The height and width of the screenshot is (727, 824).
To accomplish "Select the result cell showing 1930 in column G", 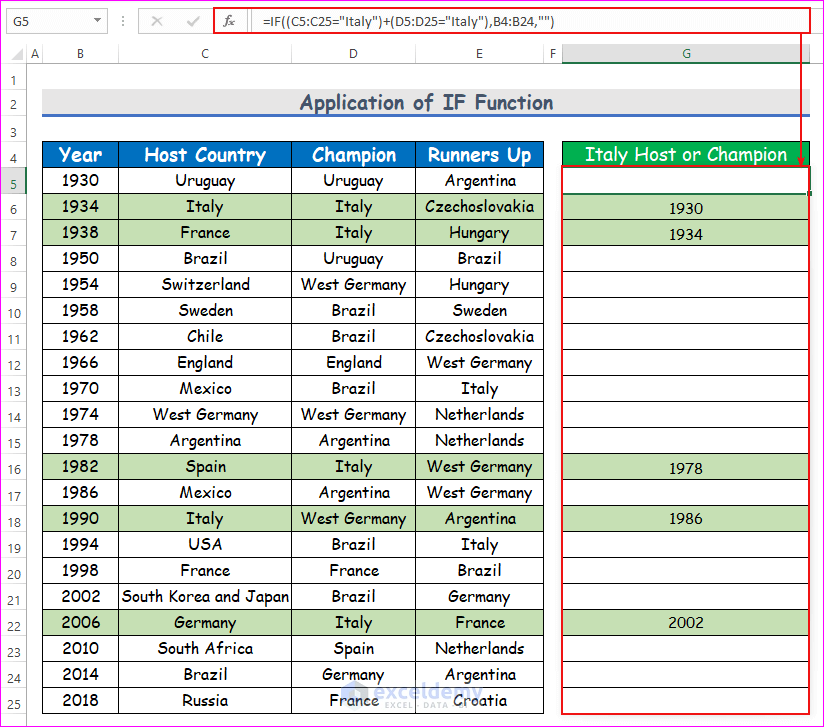I will 686,207.
